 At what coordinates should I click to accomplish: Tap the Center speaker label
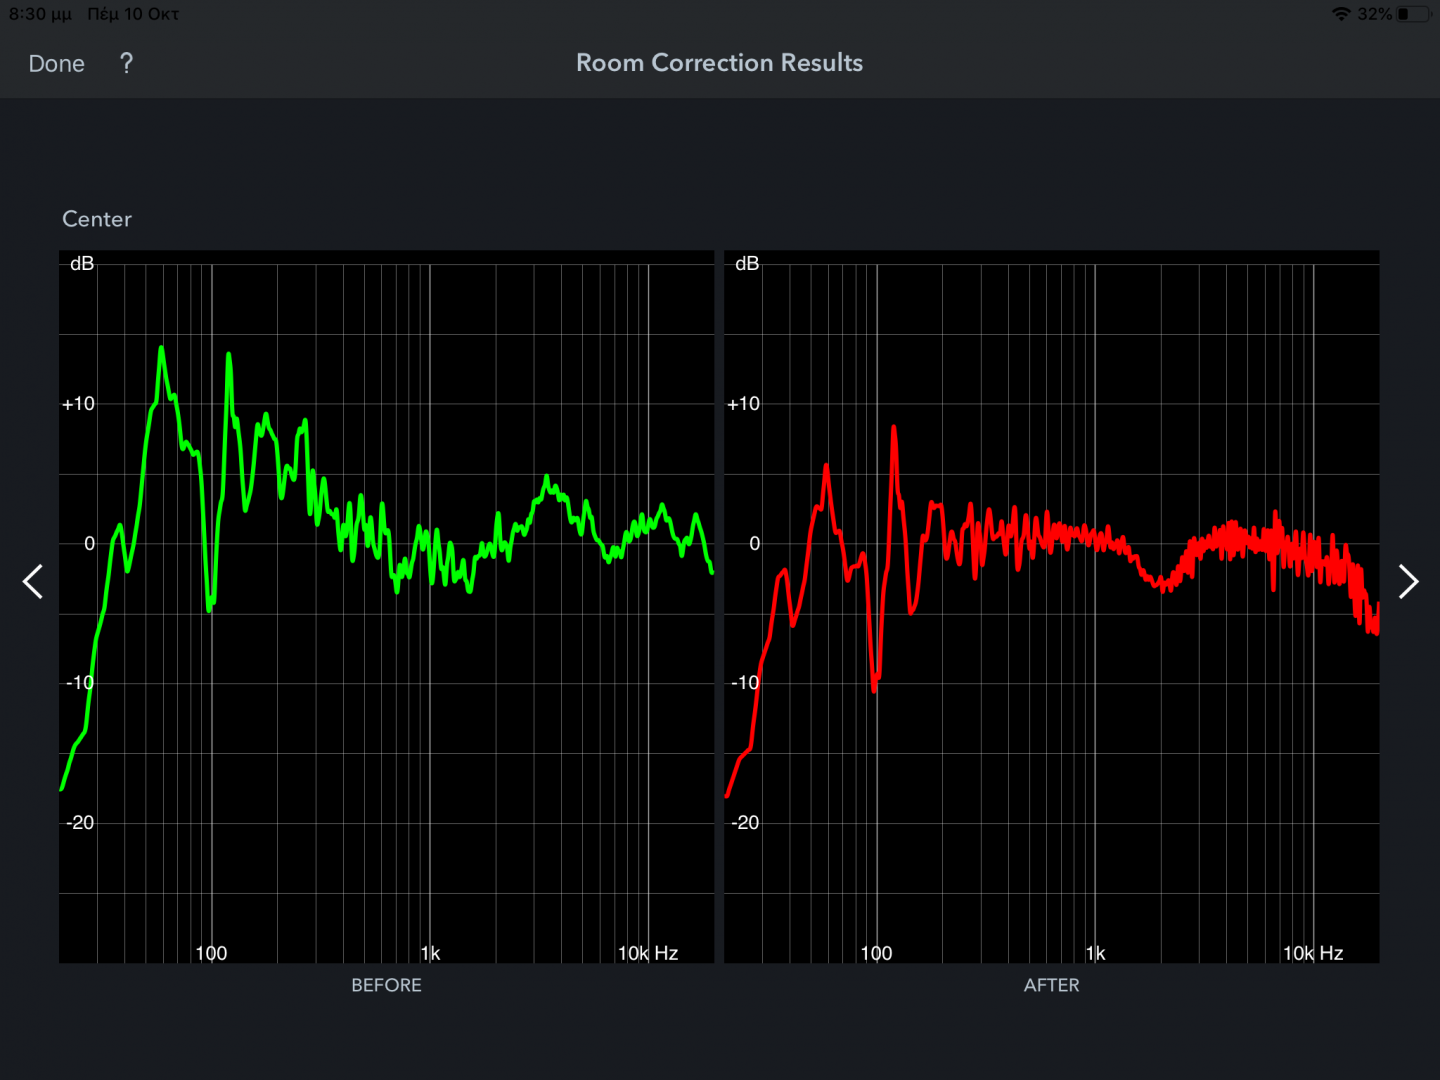click(97, 219)
